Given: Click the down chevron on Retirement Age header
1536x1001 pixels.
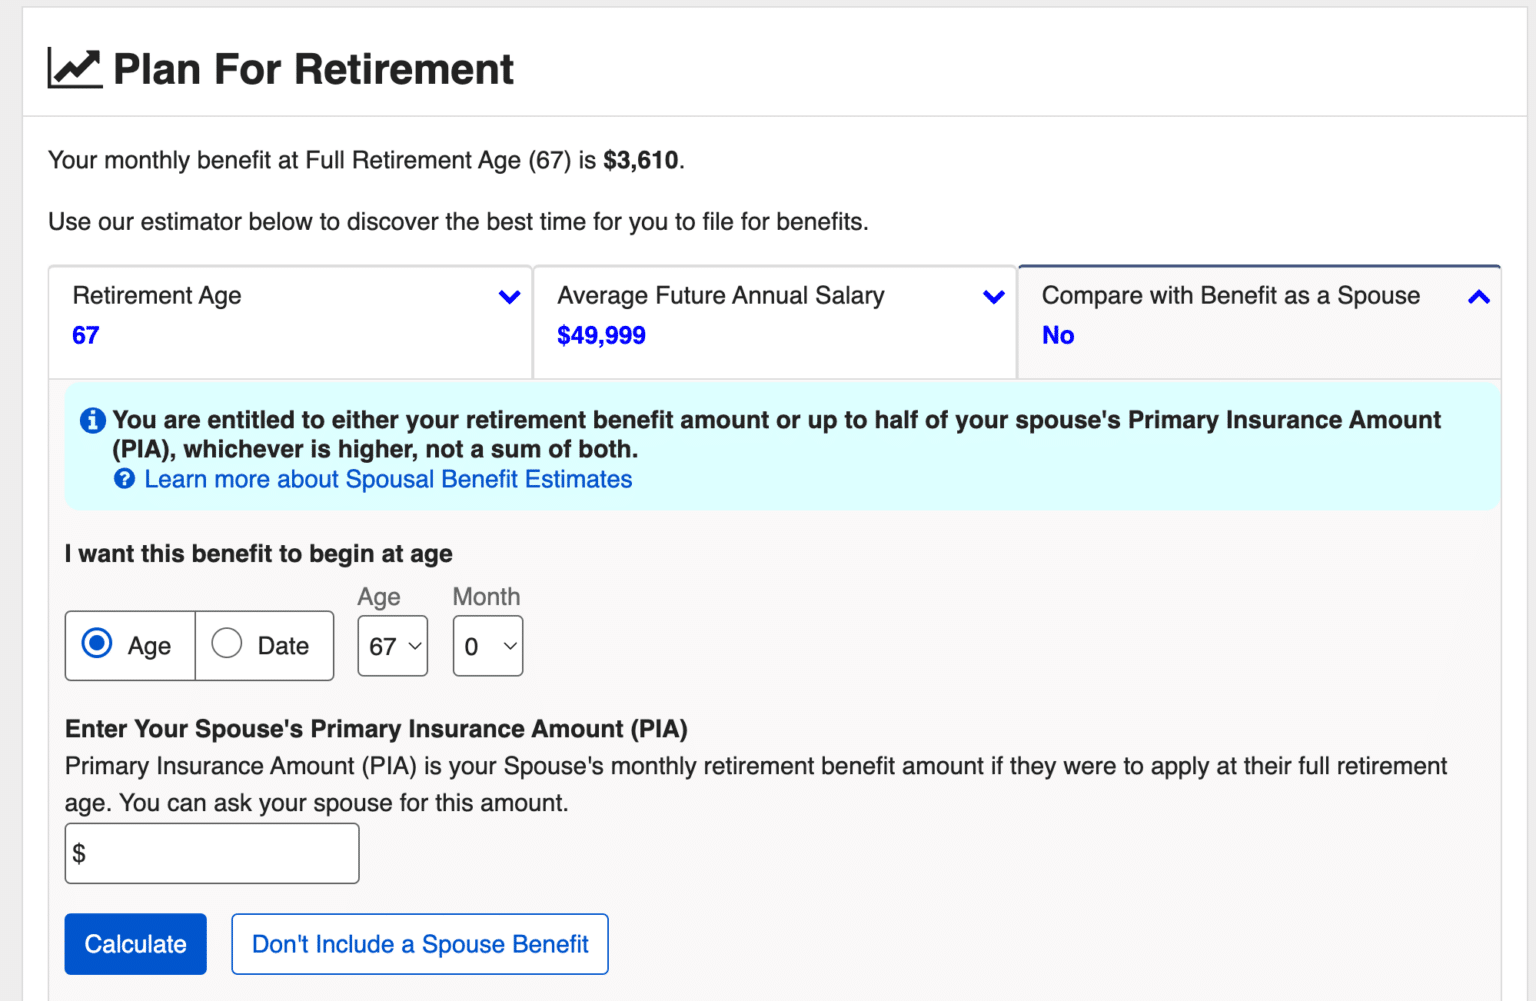Looking at the screenshot, I should click(x=510, y=297).
